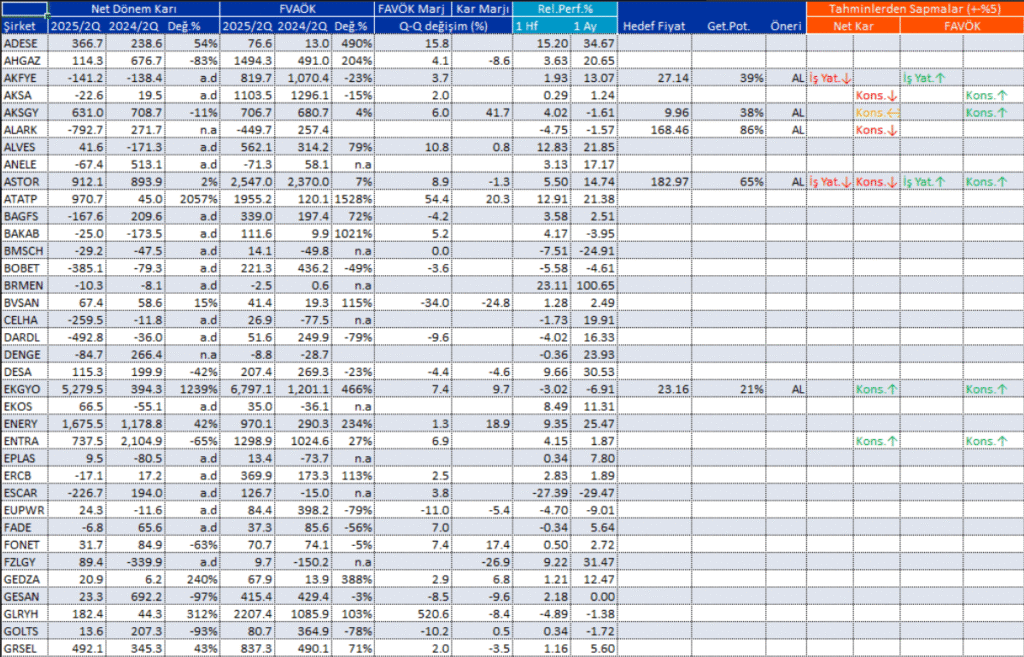
Task: Click the green İş Yat up arrow for ASTOR
Action: point(924,182)
